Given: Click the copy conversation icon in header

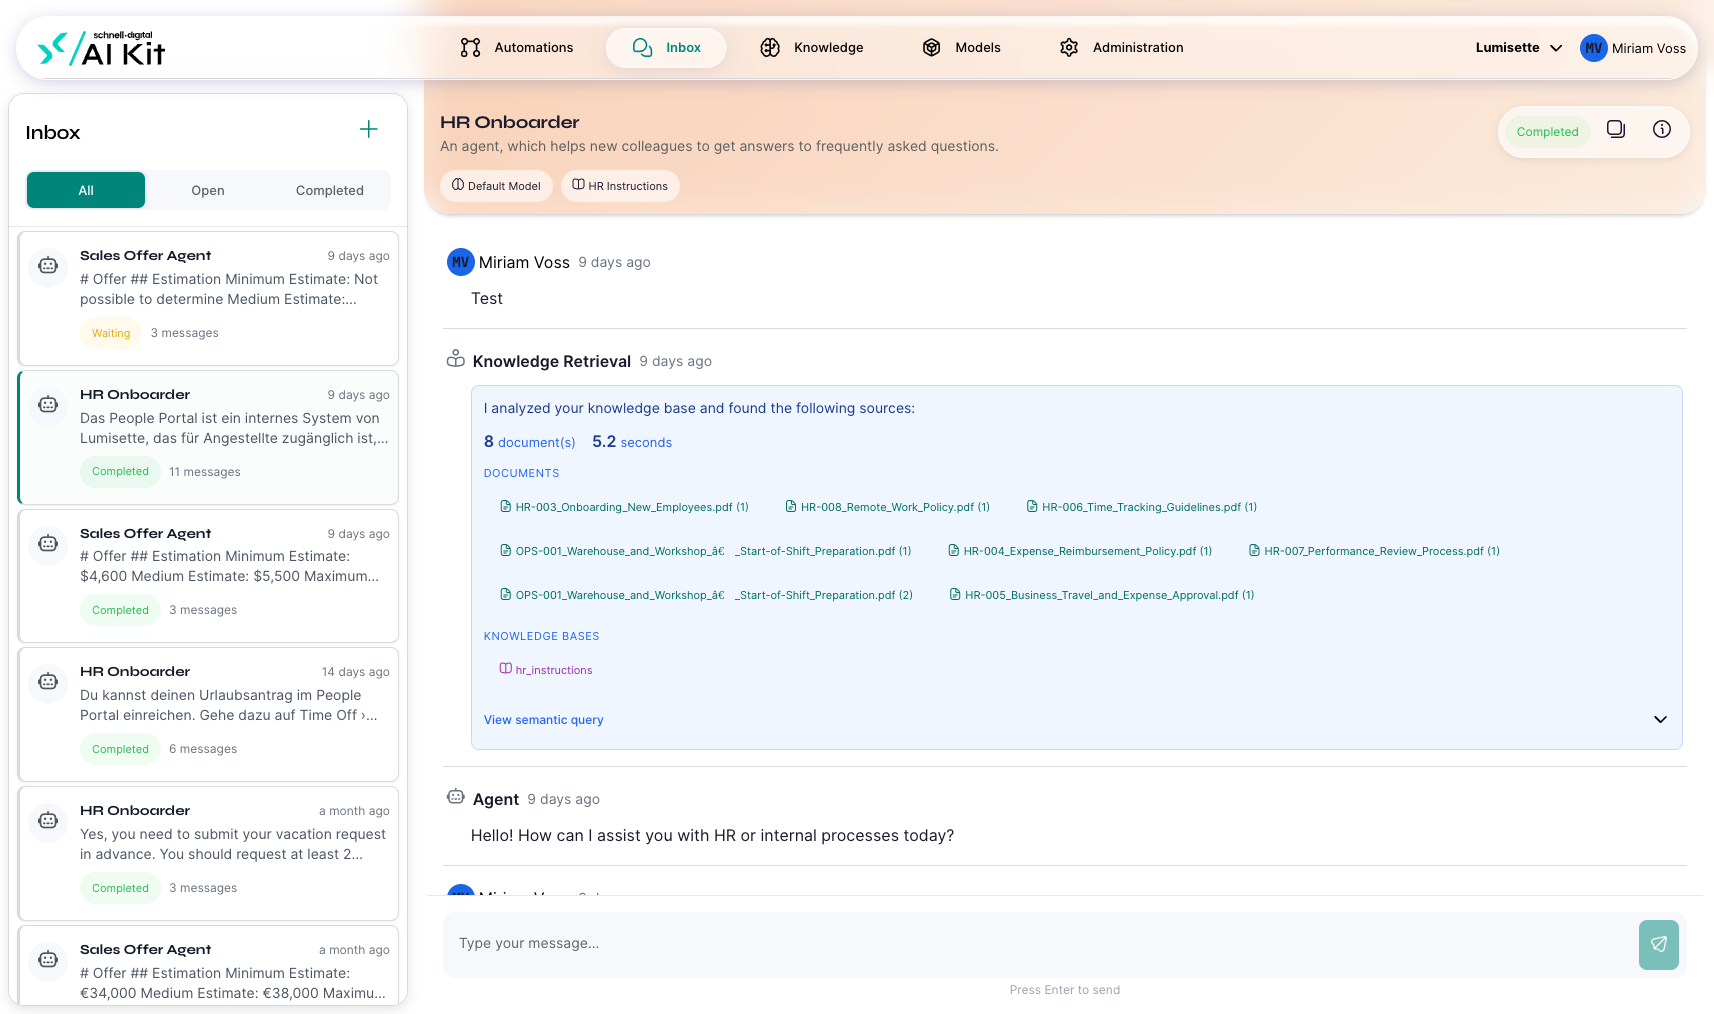Looking at the screenshot, I should pos(1616,129).
